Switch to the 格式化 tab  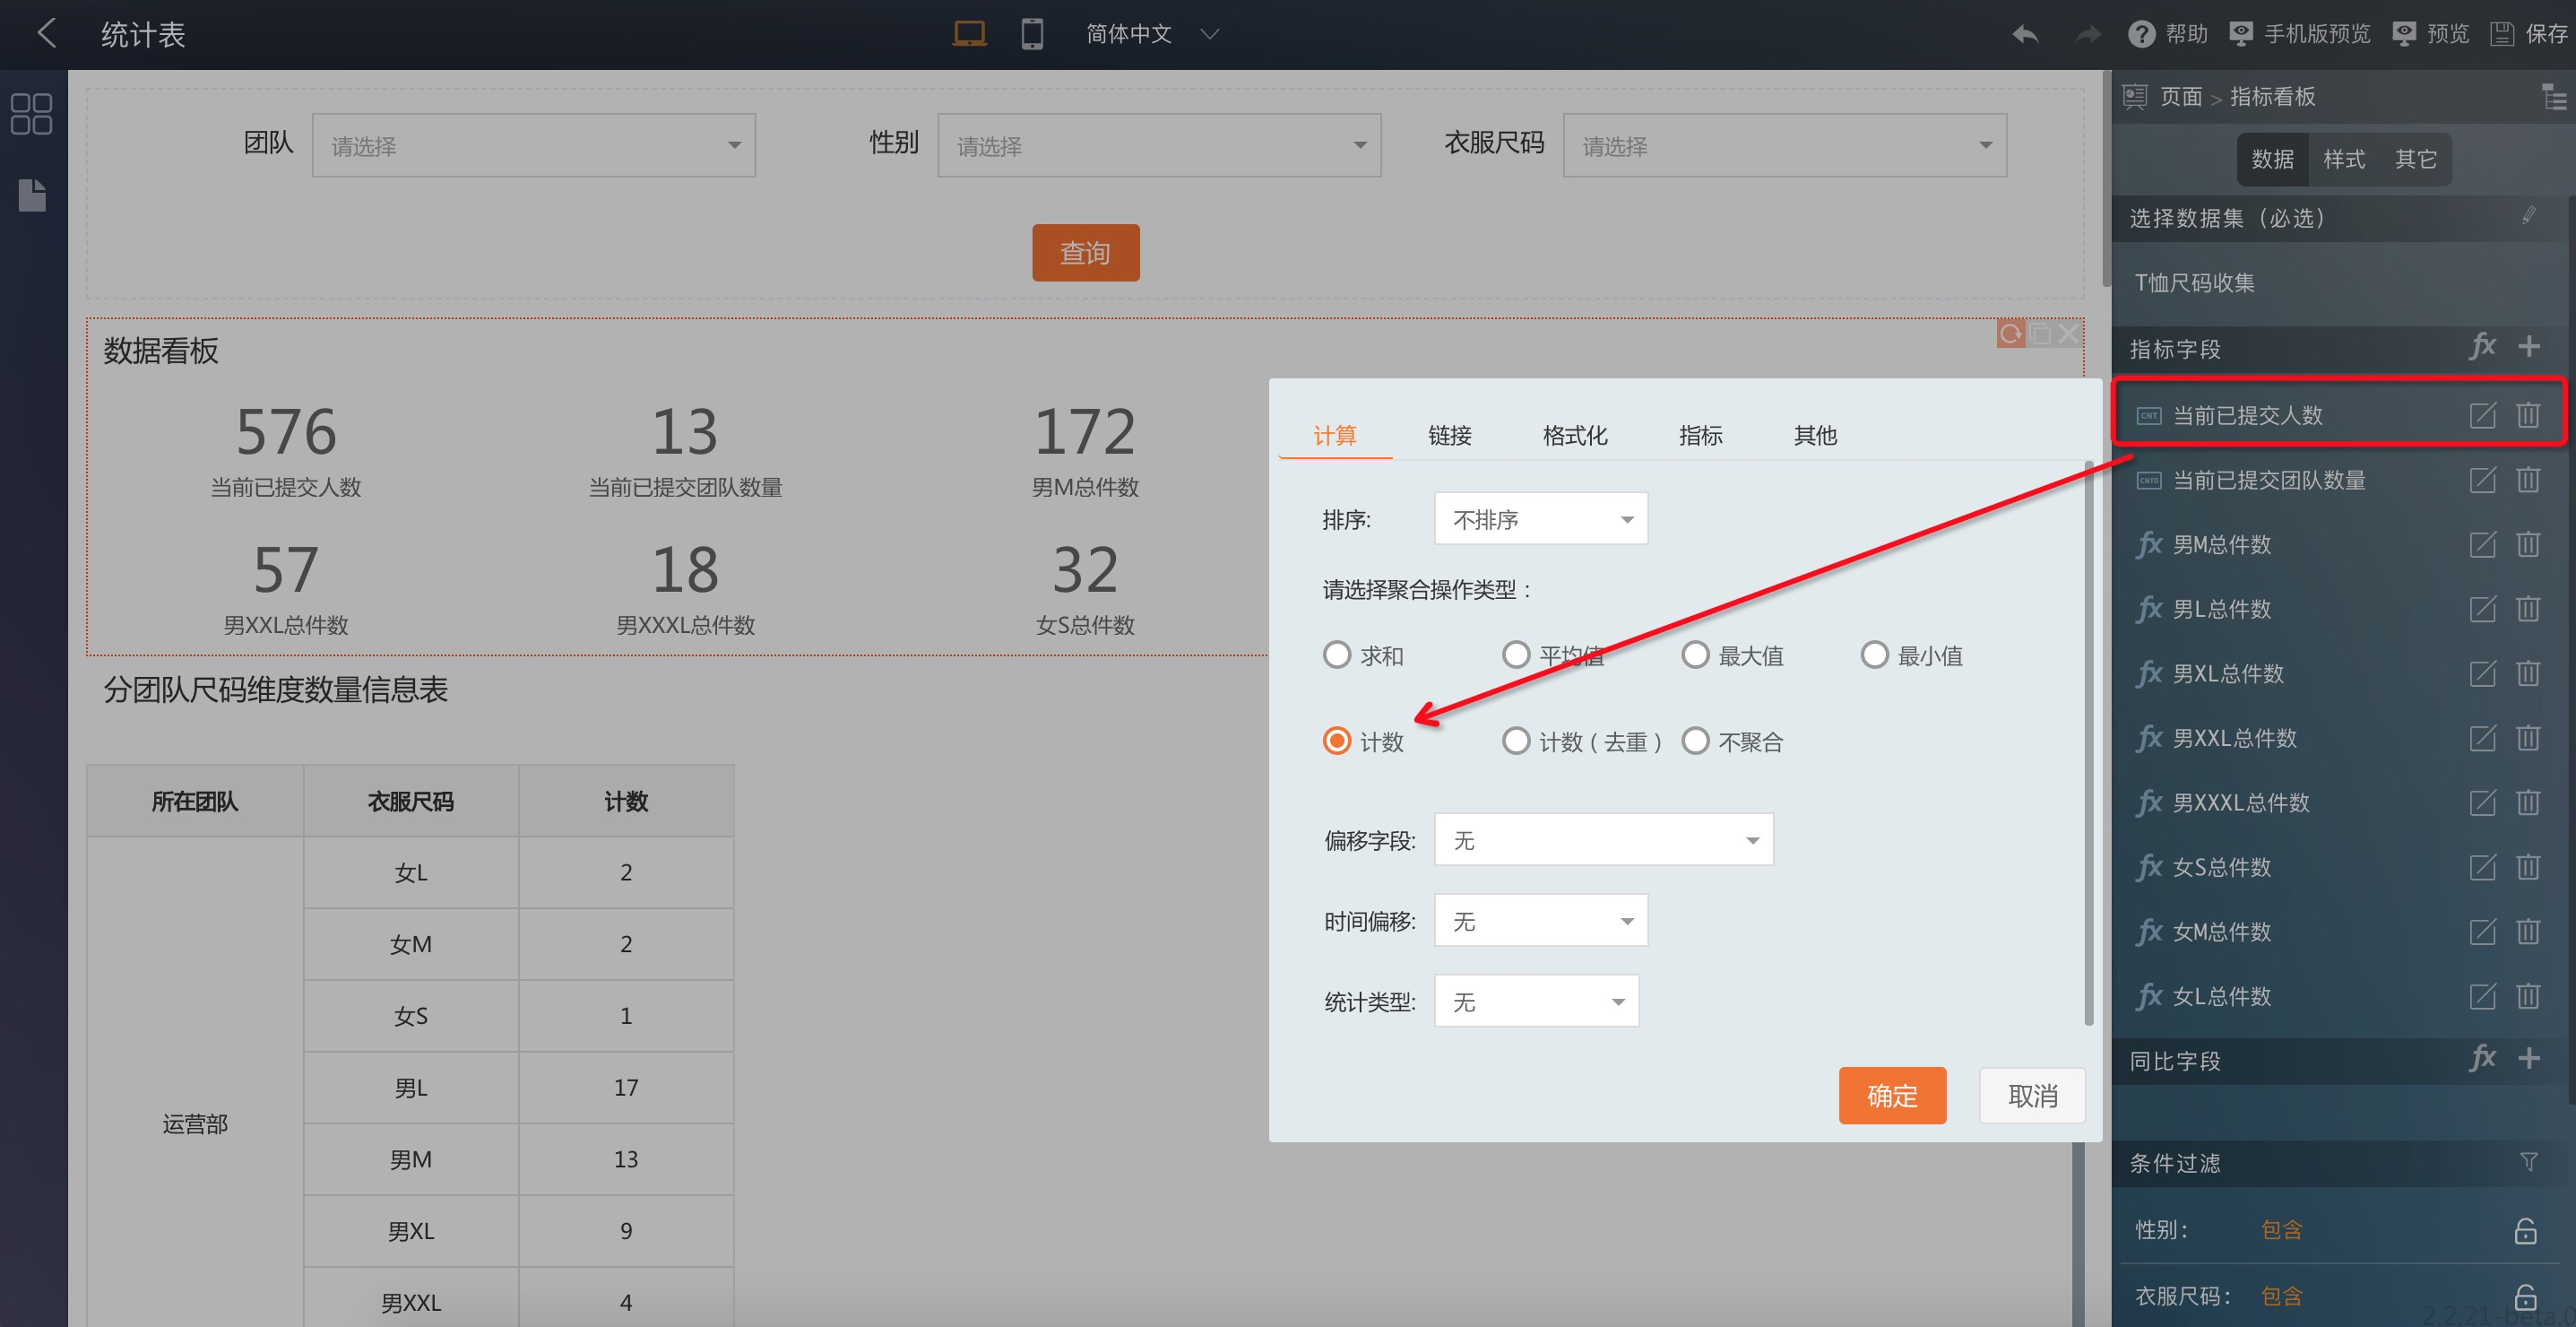tap(1574, 435)
